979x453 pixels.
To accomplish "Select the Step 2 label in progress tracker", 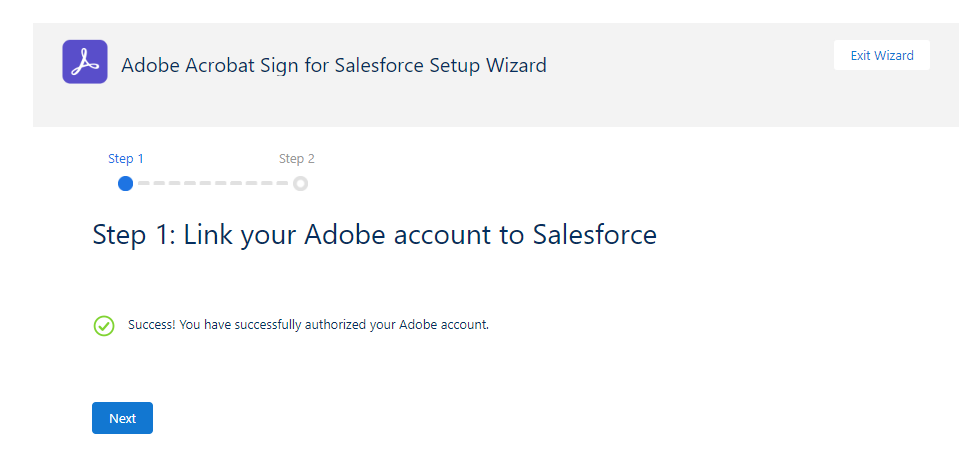I will (x=297, y=158).
